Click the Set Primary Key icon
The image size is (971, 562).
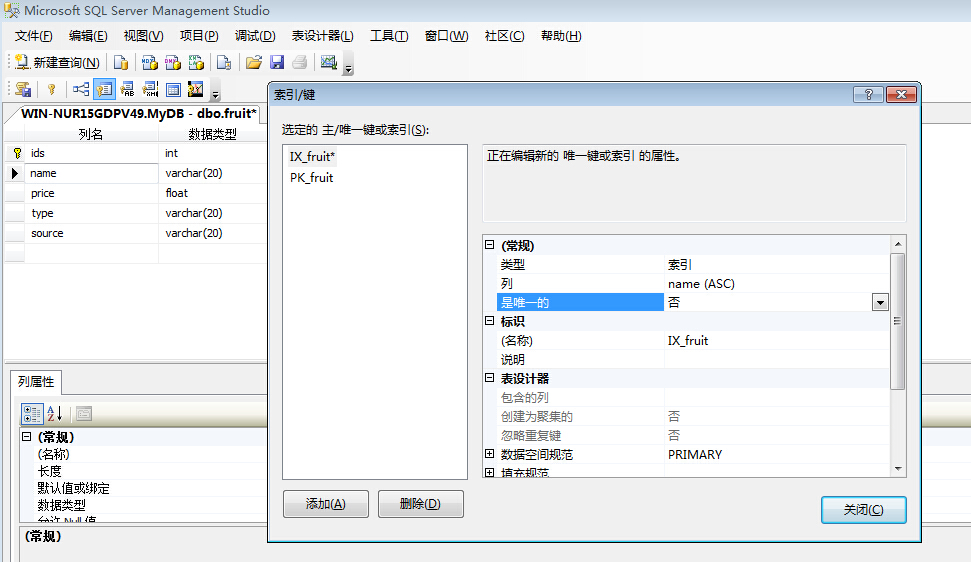point(52,90)
